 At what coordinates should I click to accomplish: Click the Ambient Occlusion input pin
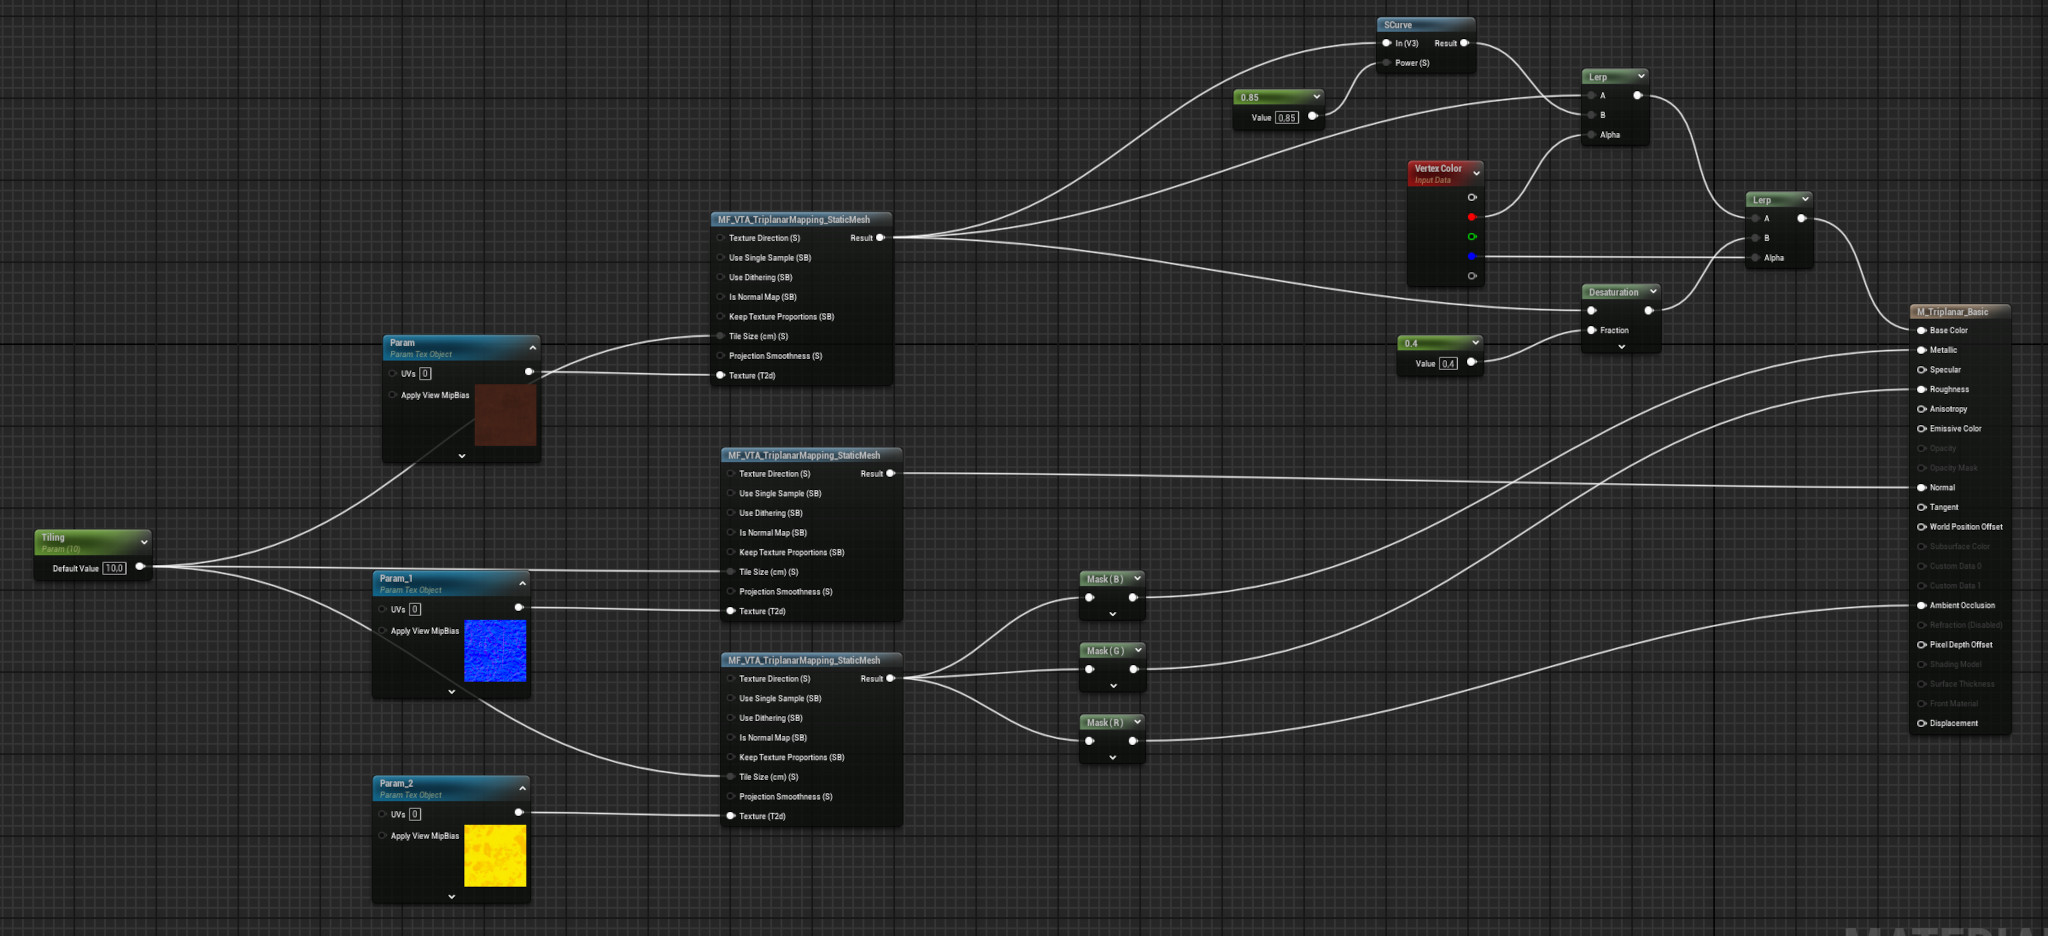(x=1921, y=605)
